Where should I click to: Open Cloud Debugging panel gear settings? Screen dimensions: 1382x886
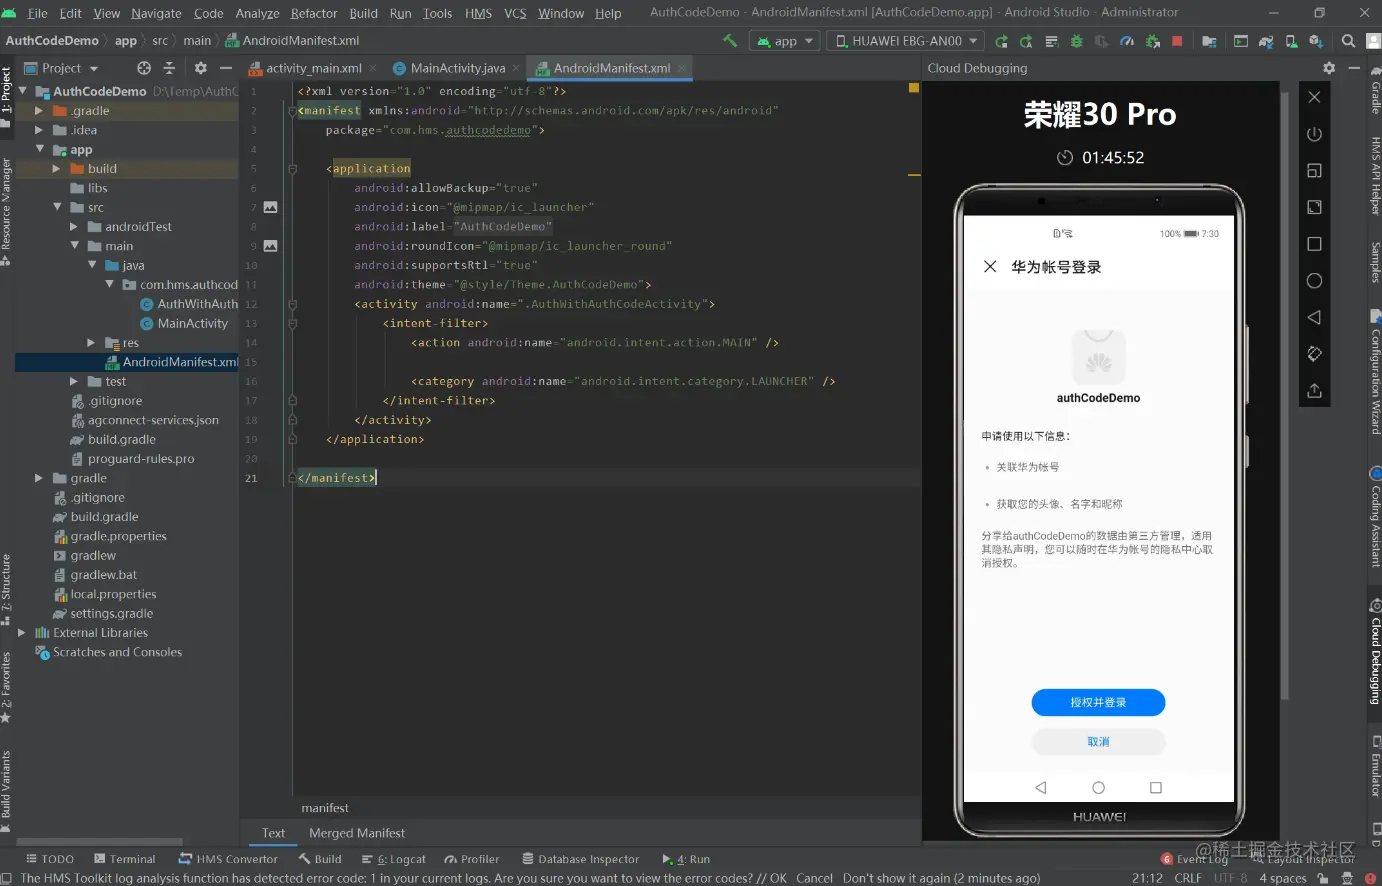(1329, 68)
